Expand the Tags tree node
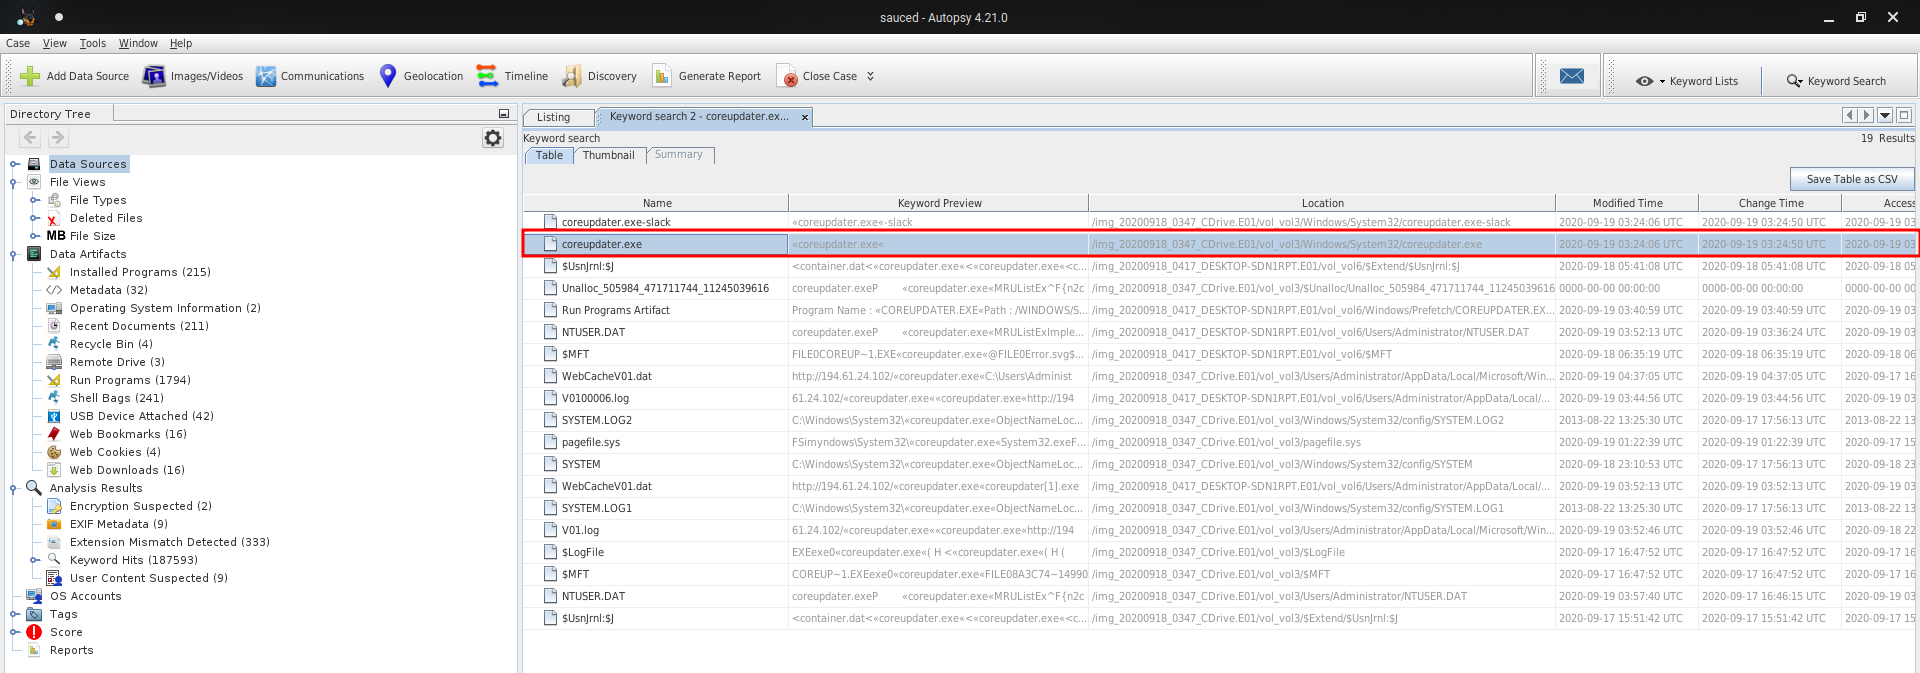The image size is (1920, 673). coord(14,614)
